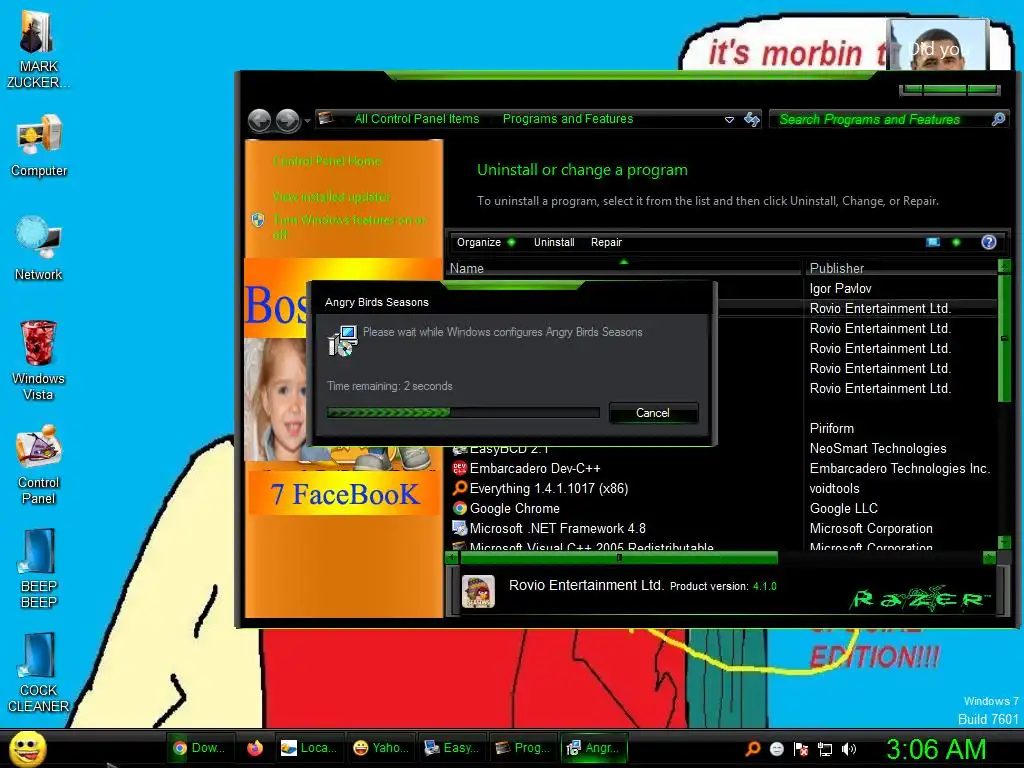Refresh the Programs and Features address bar
The height and width of the screenshot is (768, 1024).
[x=752, y=119]
